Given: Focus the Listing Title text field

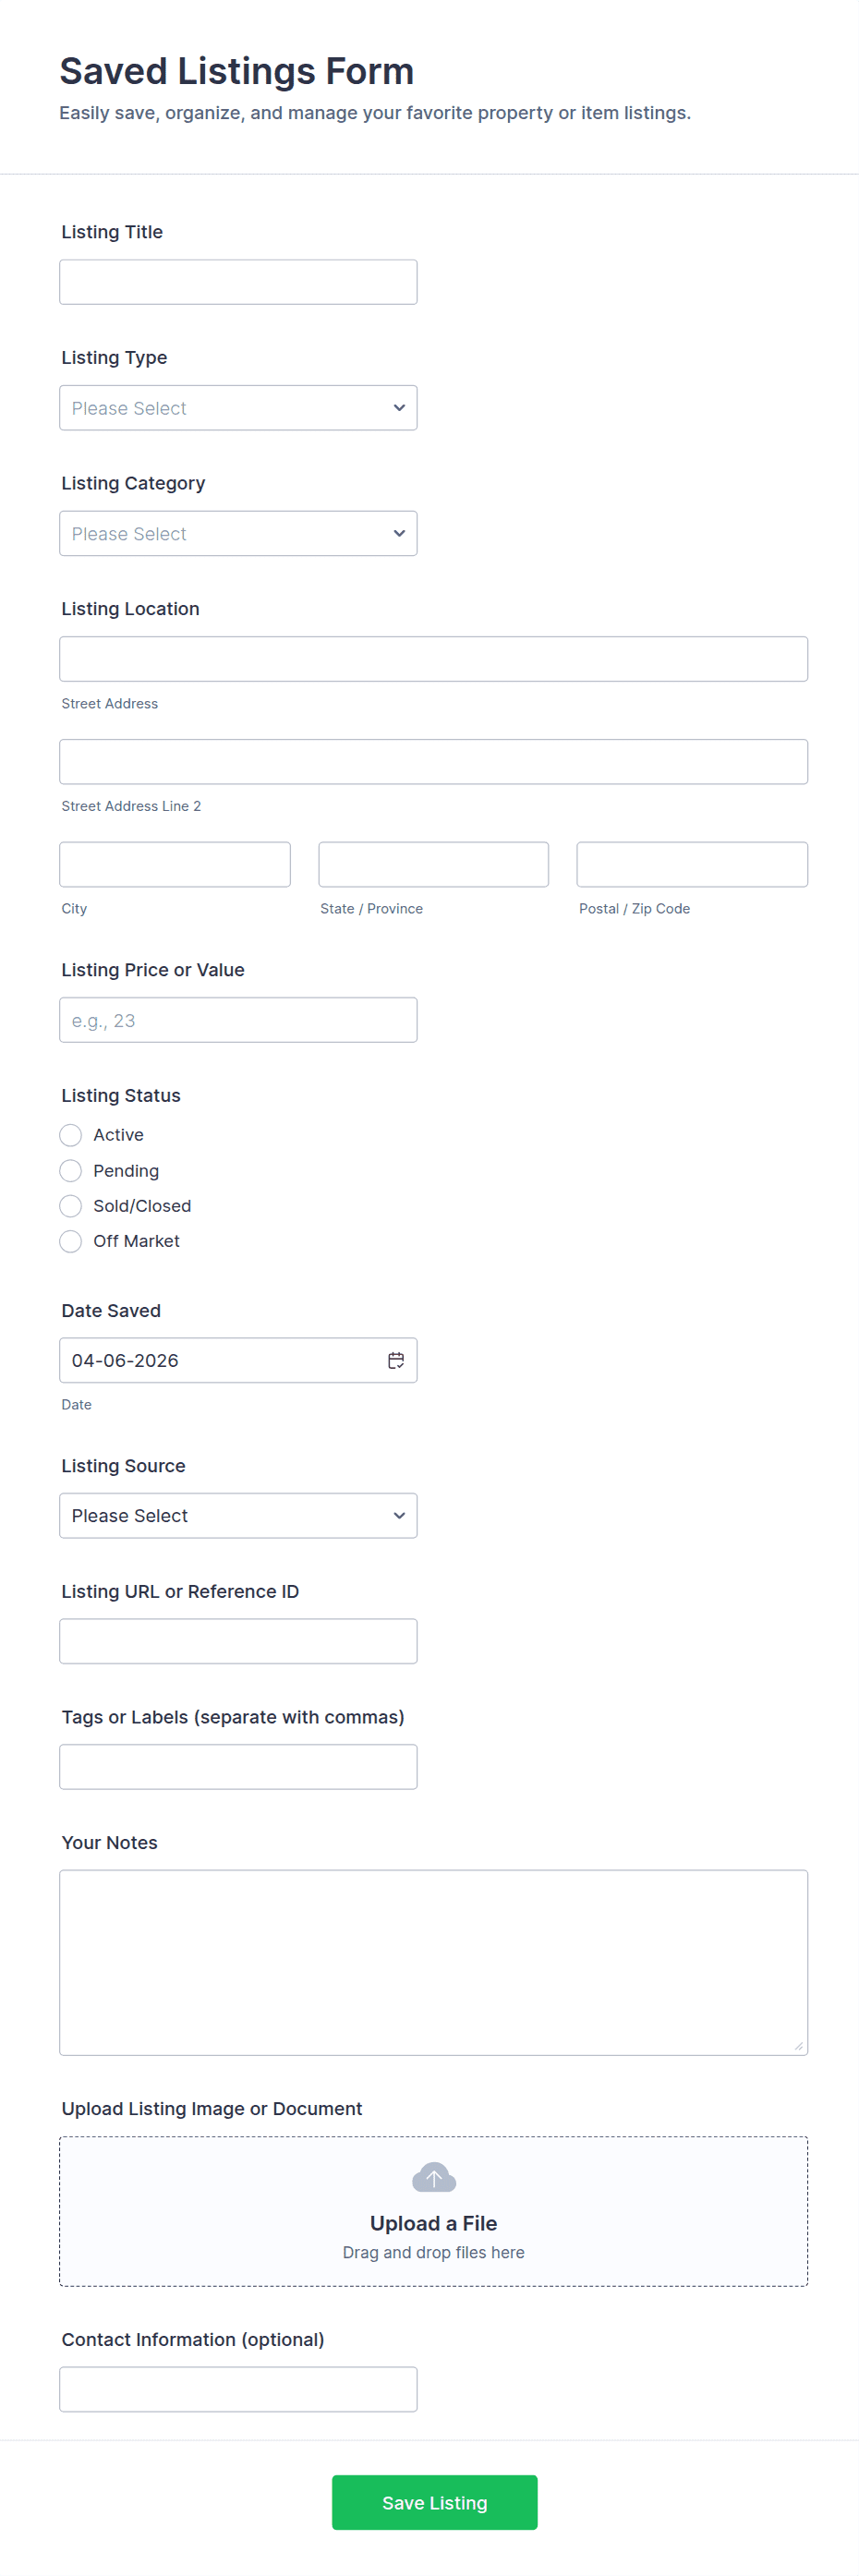Looking at the screenshot, I should [x=238, y=282].
